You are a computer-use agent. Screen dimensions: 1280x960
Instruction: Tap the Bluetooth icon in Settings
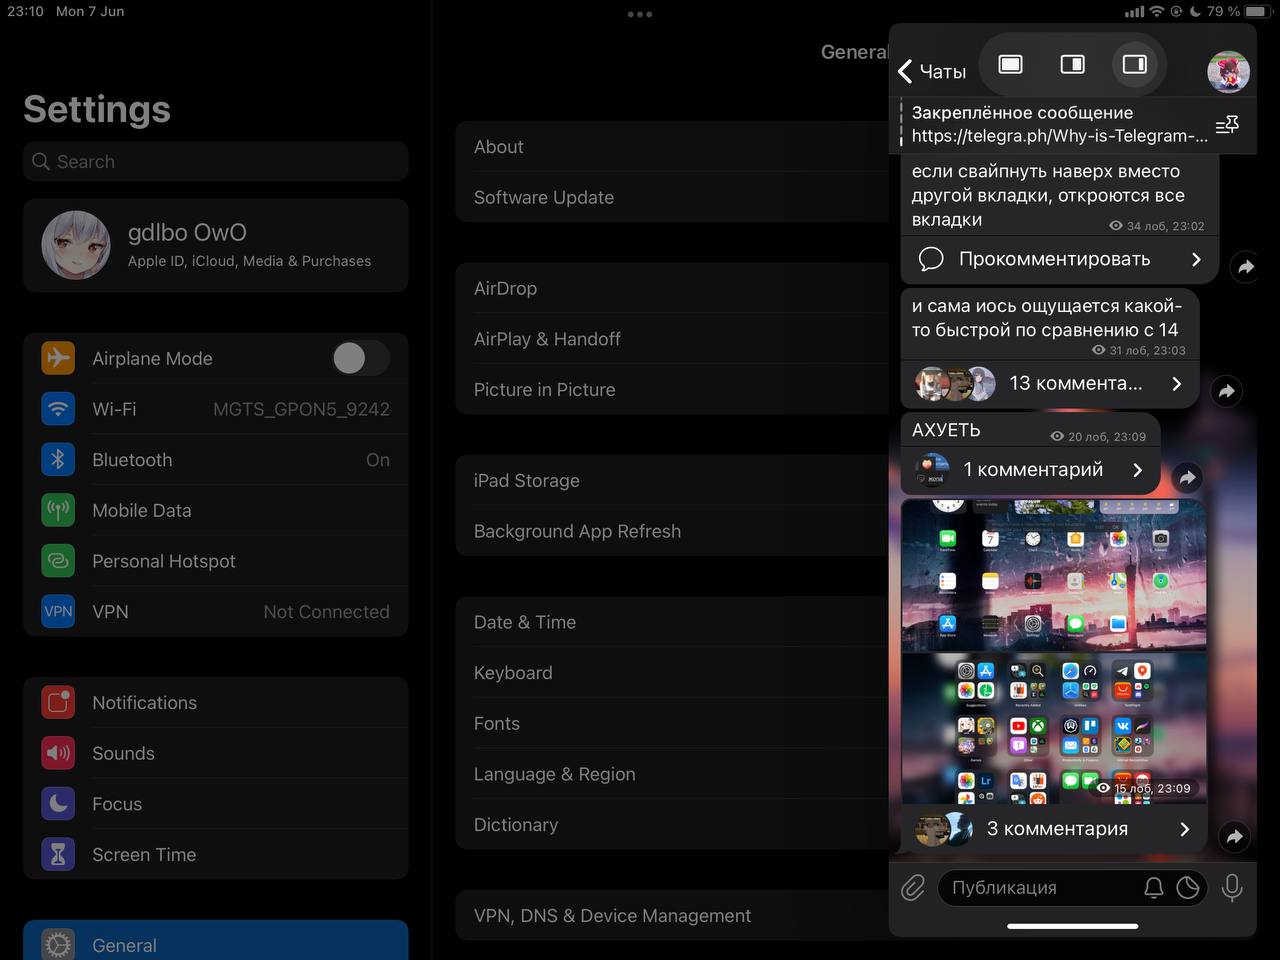(x=58, y=460)
